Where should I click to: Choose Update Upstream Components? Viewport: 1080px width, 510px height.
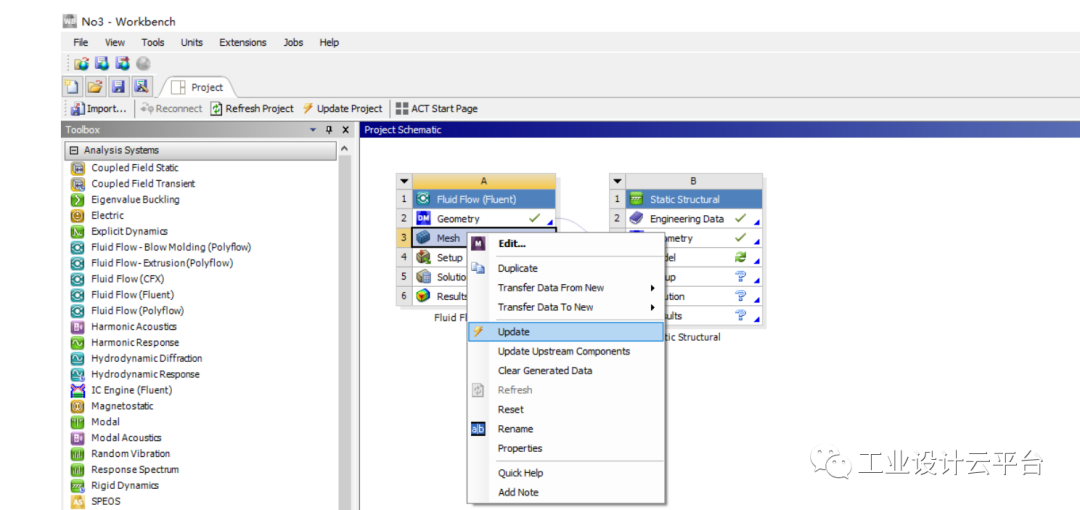[565, 351]
